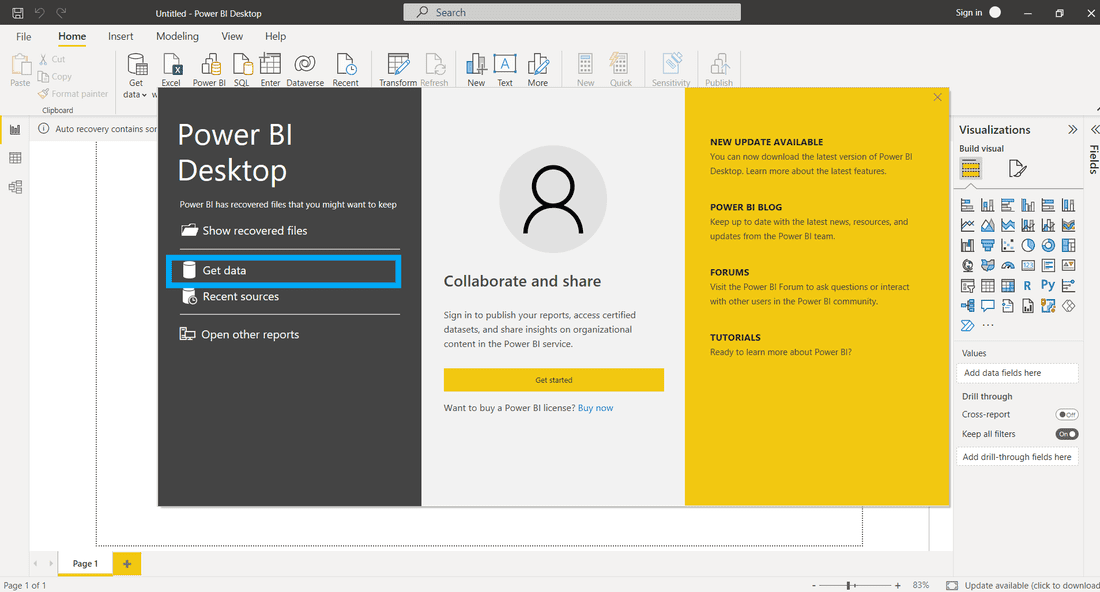Click the zoom slider in status bar
1100x592 pixels.
tap(855, 585)
